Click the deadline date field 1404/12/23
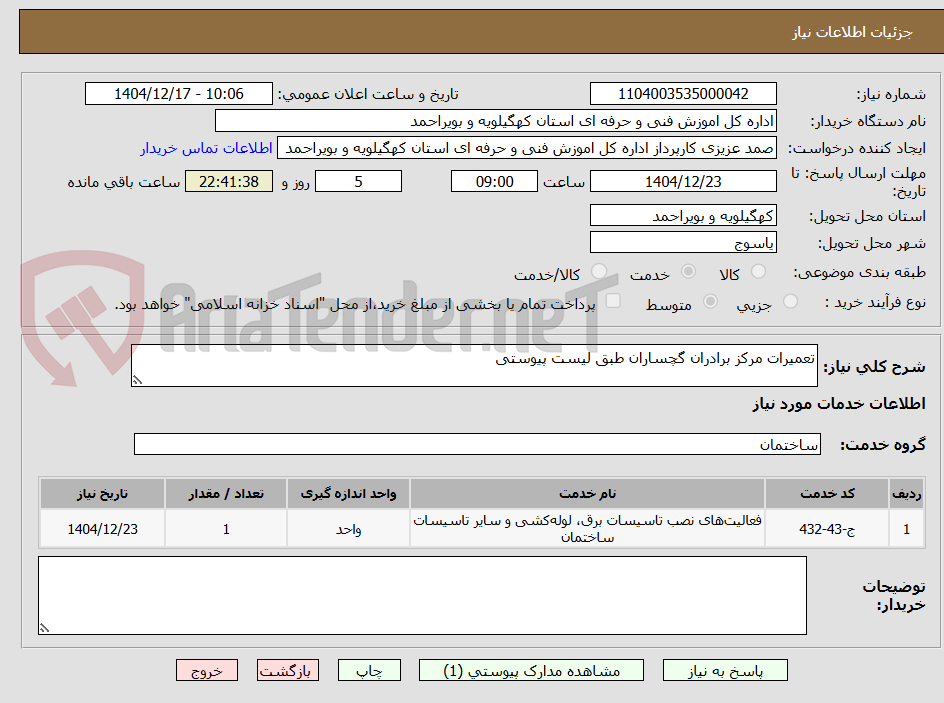 [683, 181]
